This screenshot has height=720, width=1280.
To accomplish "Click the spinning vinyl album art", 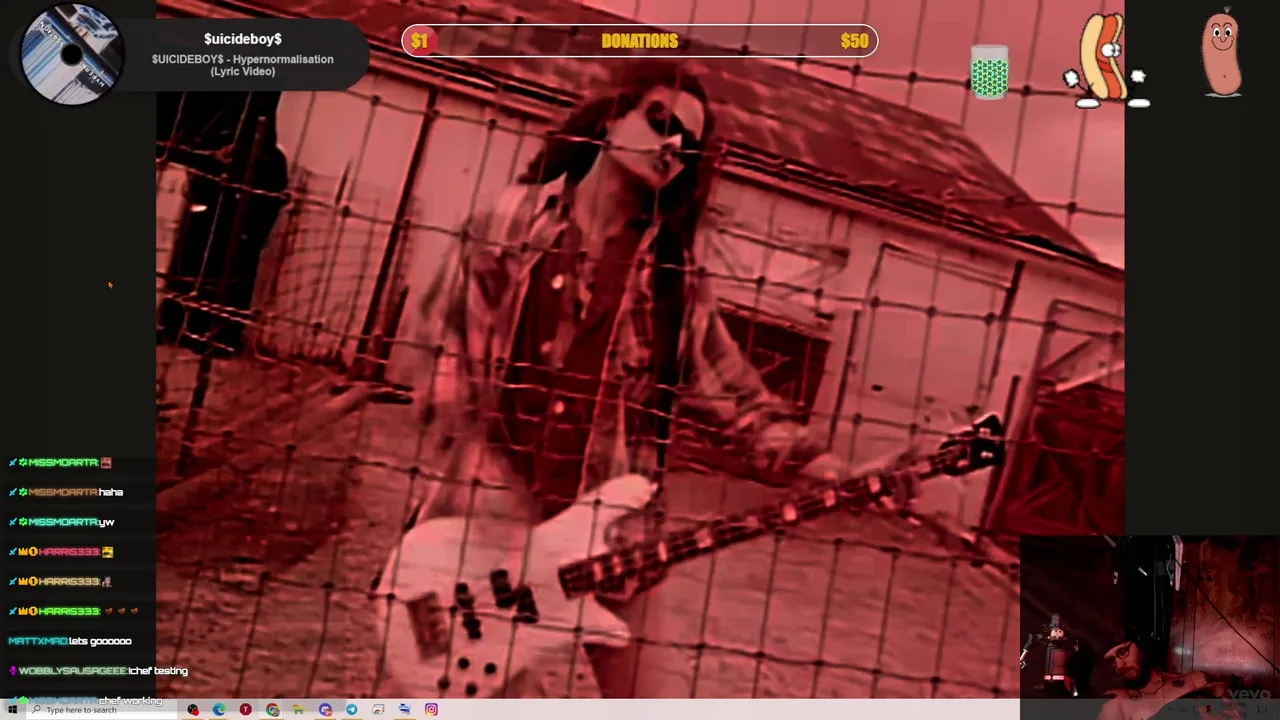I will coord(71,55).
